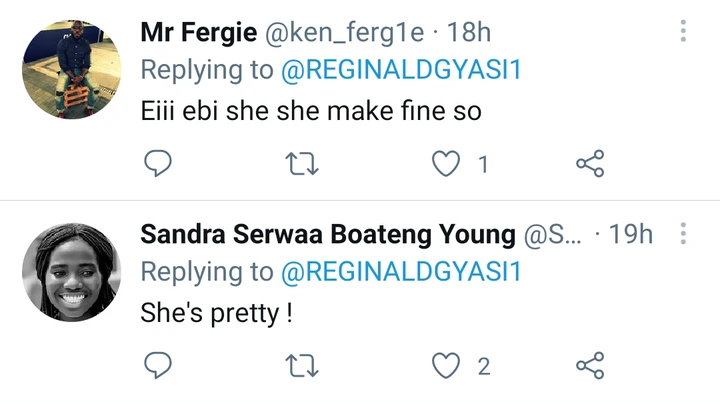Open the tweet "Eiii ebi she she make fine so"

coord(310,110)
